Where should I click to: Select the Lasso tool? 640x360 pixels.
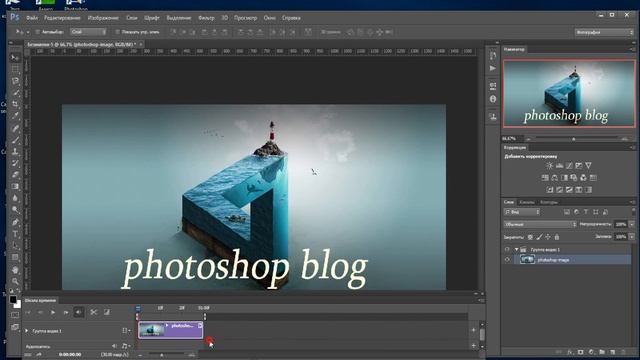tap(15, 81)
